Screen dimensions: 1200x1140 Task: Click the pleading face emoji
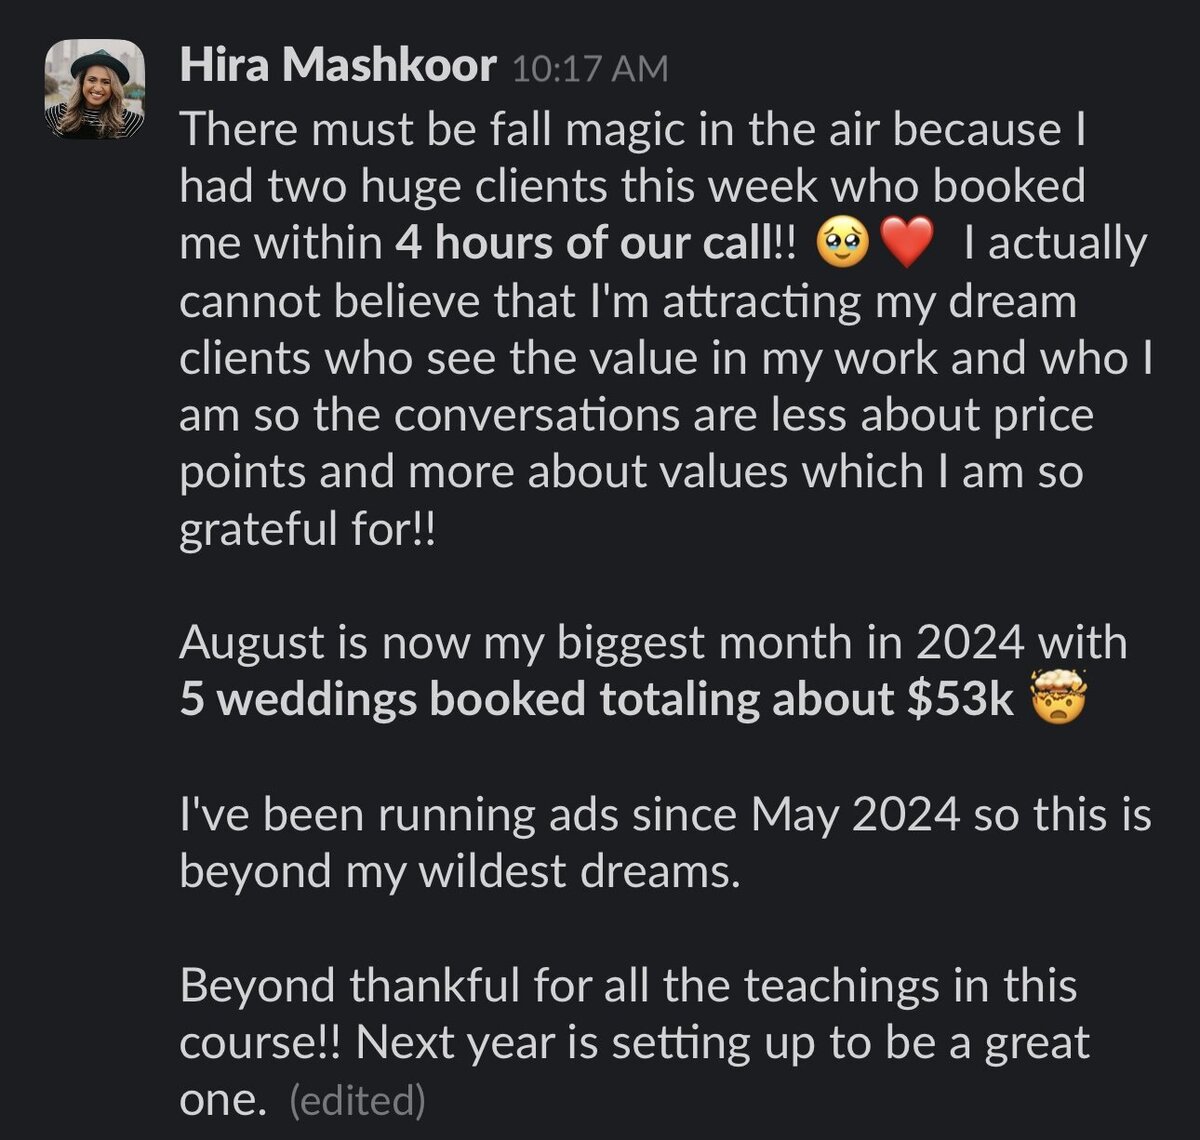click(843, 245)
